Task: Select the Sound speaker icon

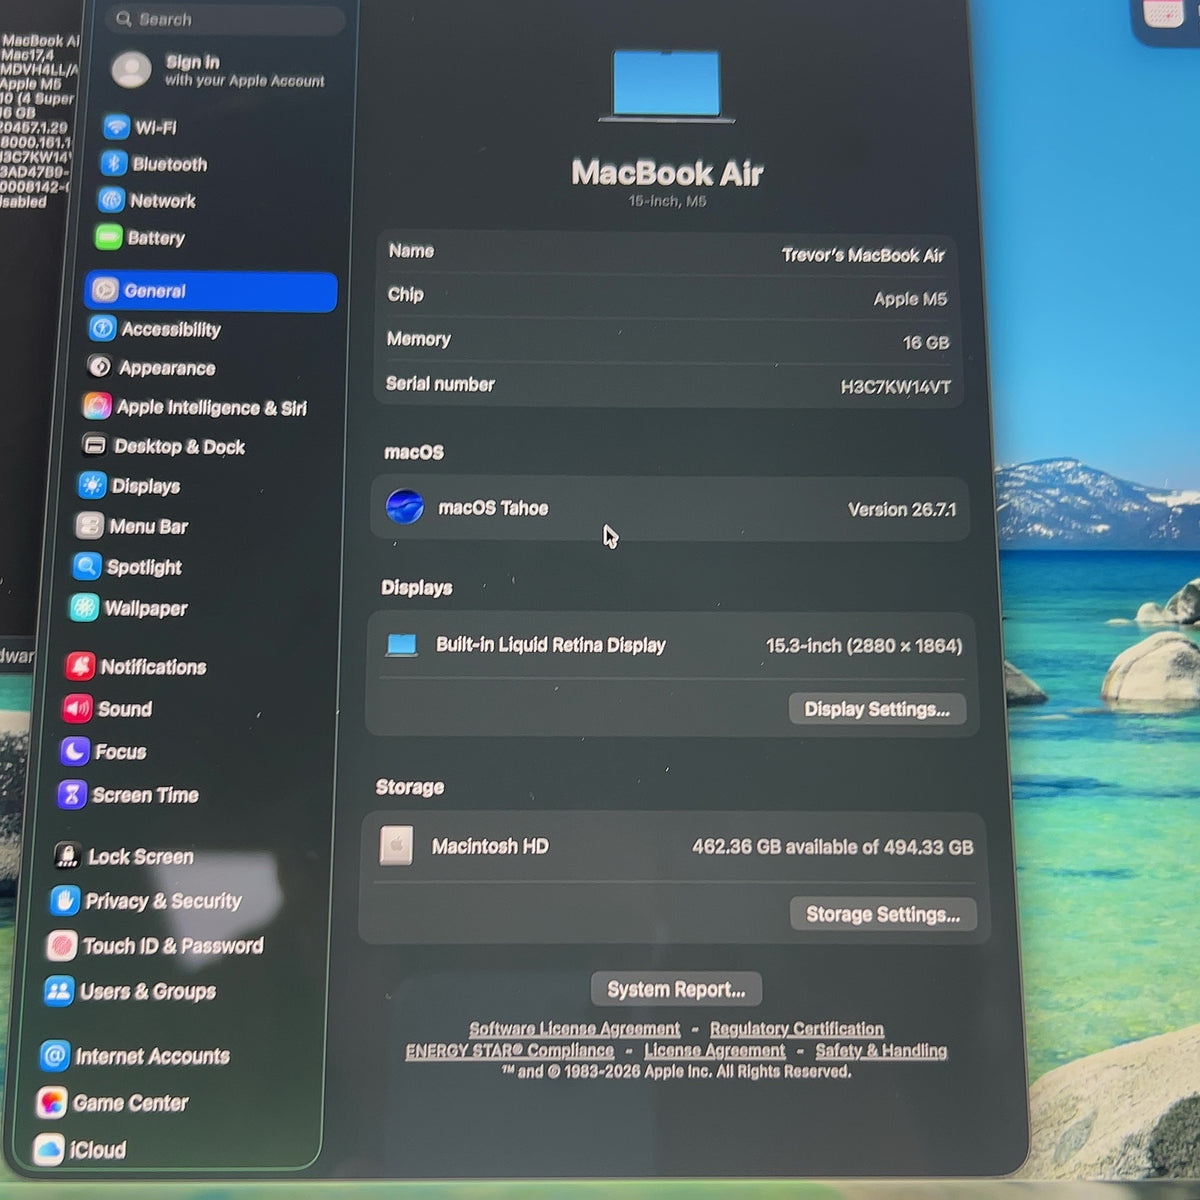Action: [77, 709]
